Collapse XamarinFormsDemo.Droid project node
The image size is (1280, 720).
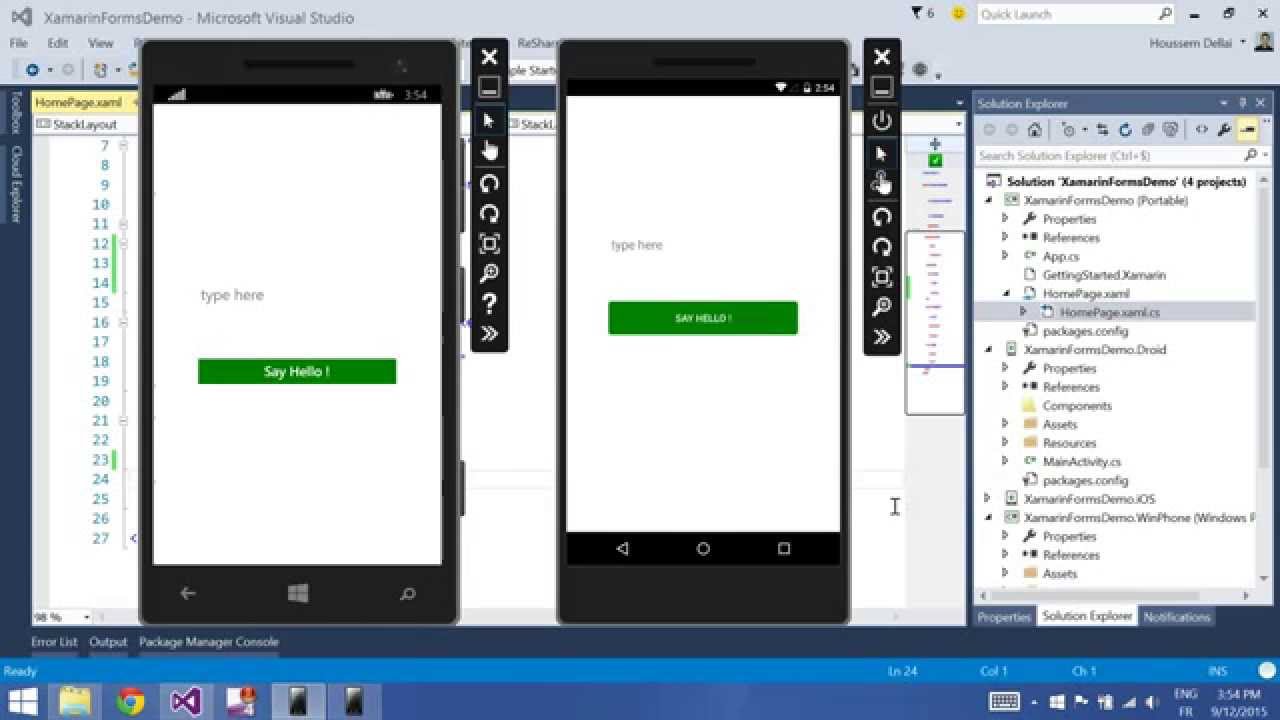coord(989,349)
